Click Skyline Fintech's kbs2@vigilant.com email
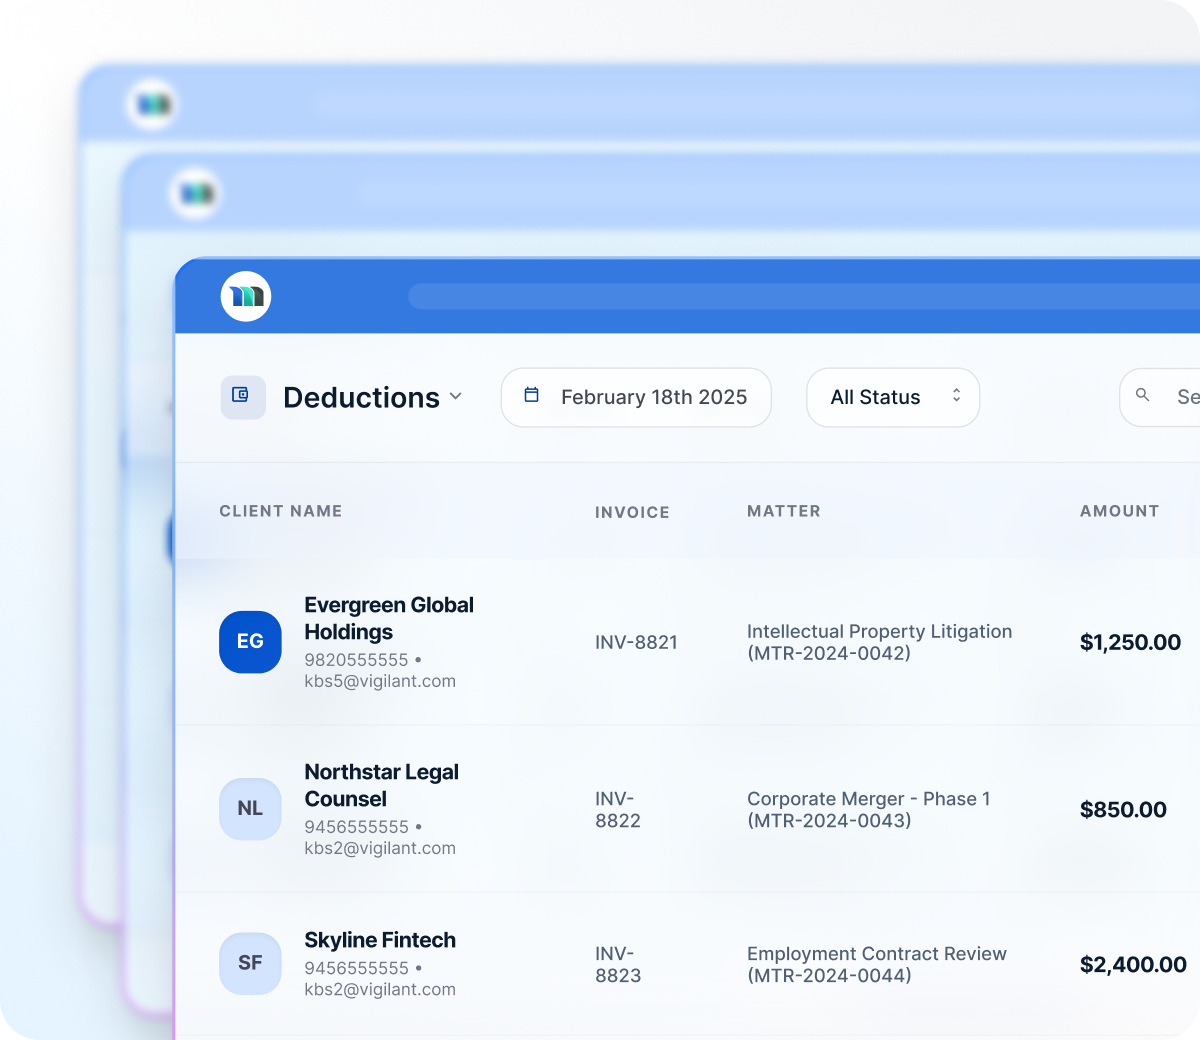The image size is (1200, 1040). 380,989
